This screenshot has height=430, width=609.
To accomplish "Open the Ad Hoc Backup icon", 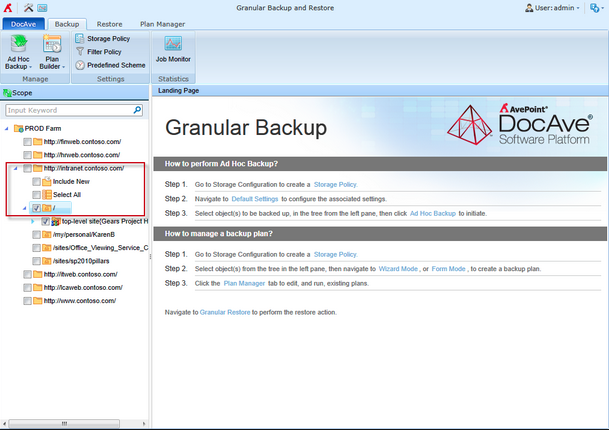I will 18,44.
